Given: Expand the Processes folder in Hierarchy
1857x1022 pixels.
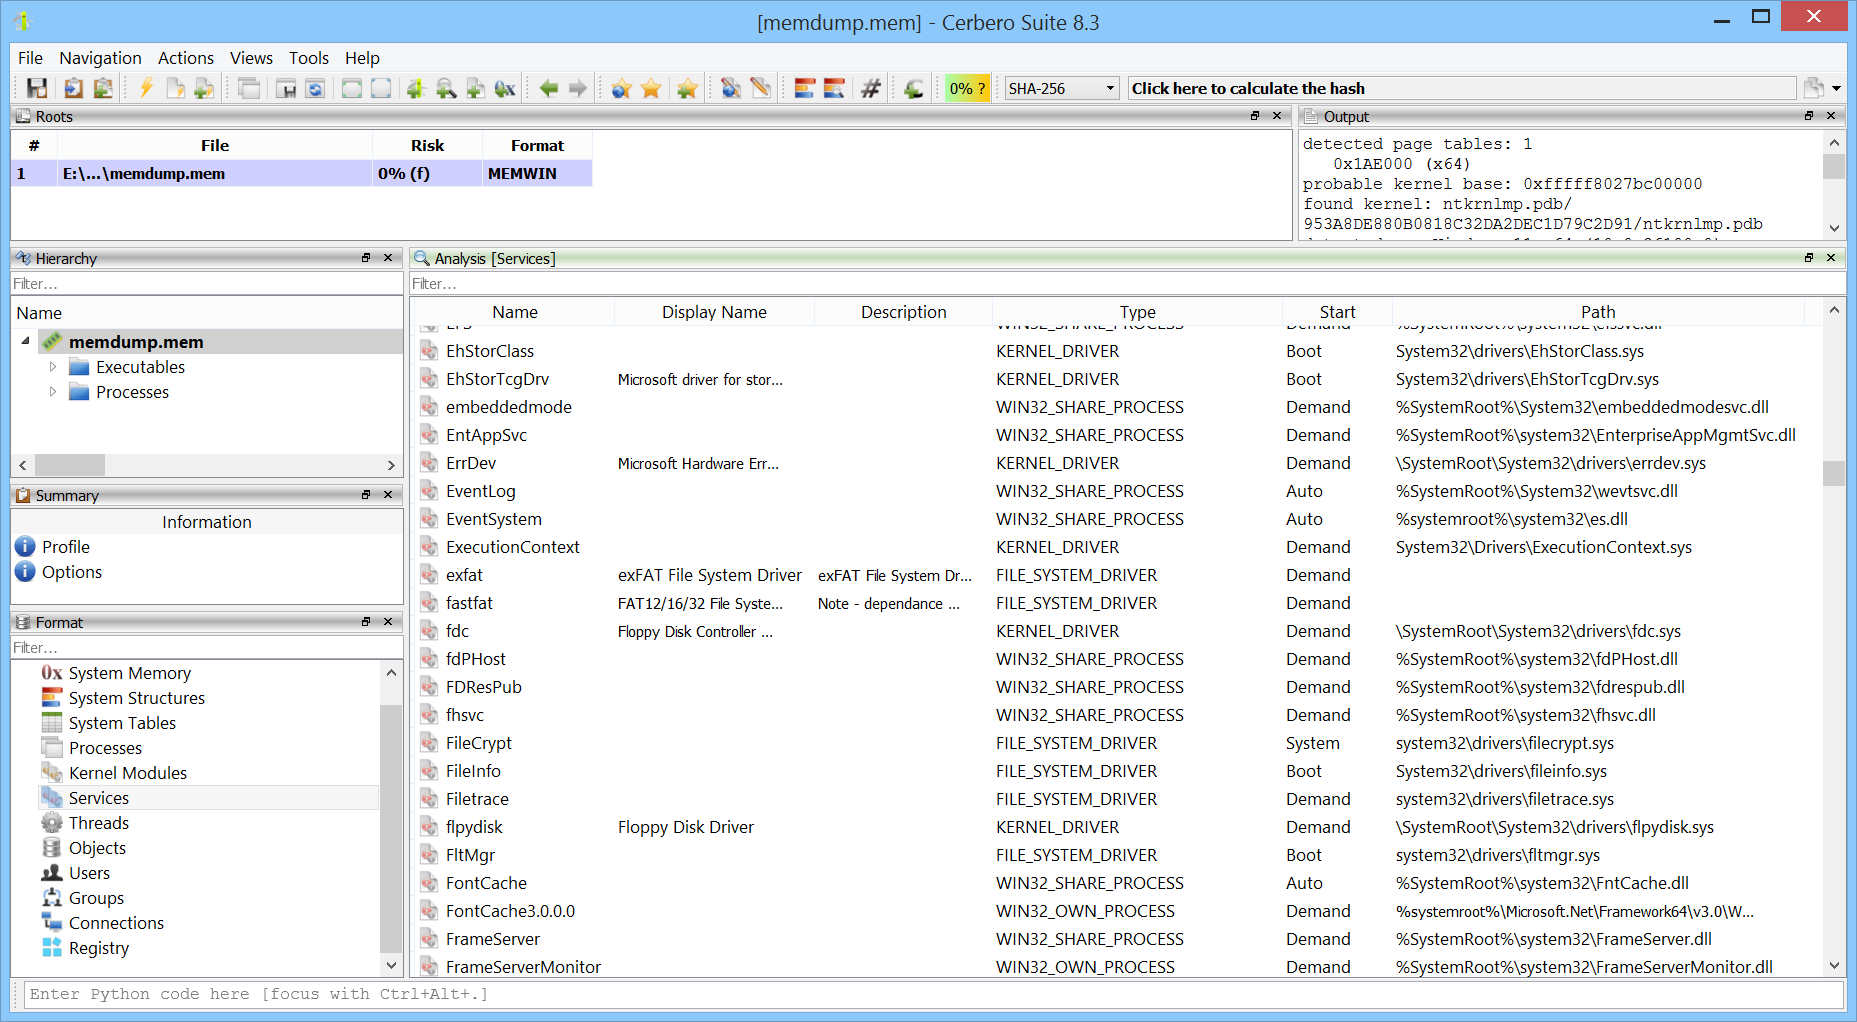Looking at the screenshot, I should point(53,392).
